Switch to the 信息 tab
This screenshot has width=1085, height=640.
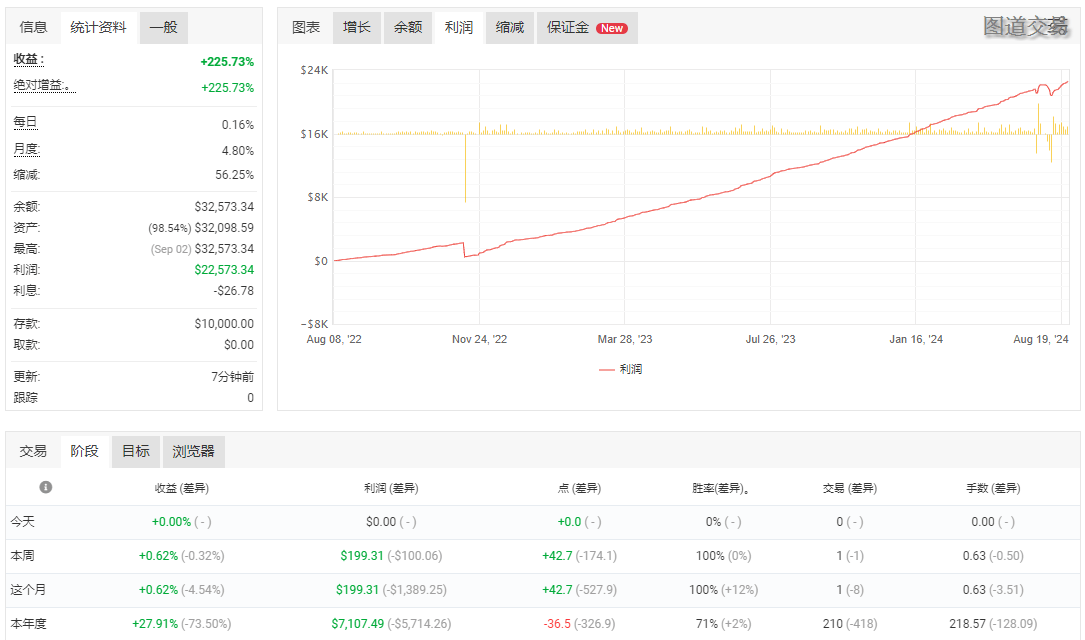[33, 28]
